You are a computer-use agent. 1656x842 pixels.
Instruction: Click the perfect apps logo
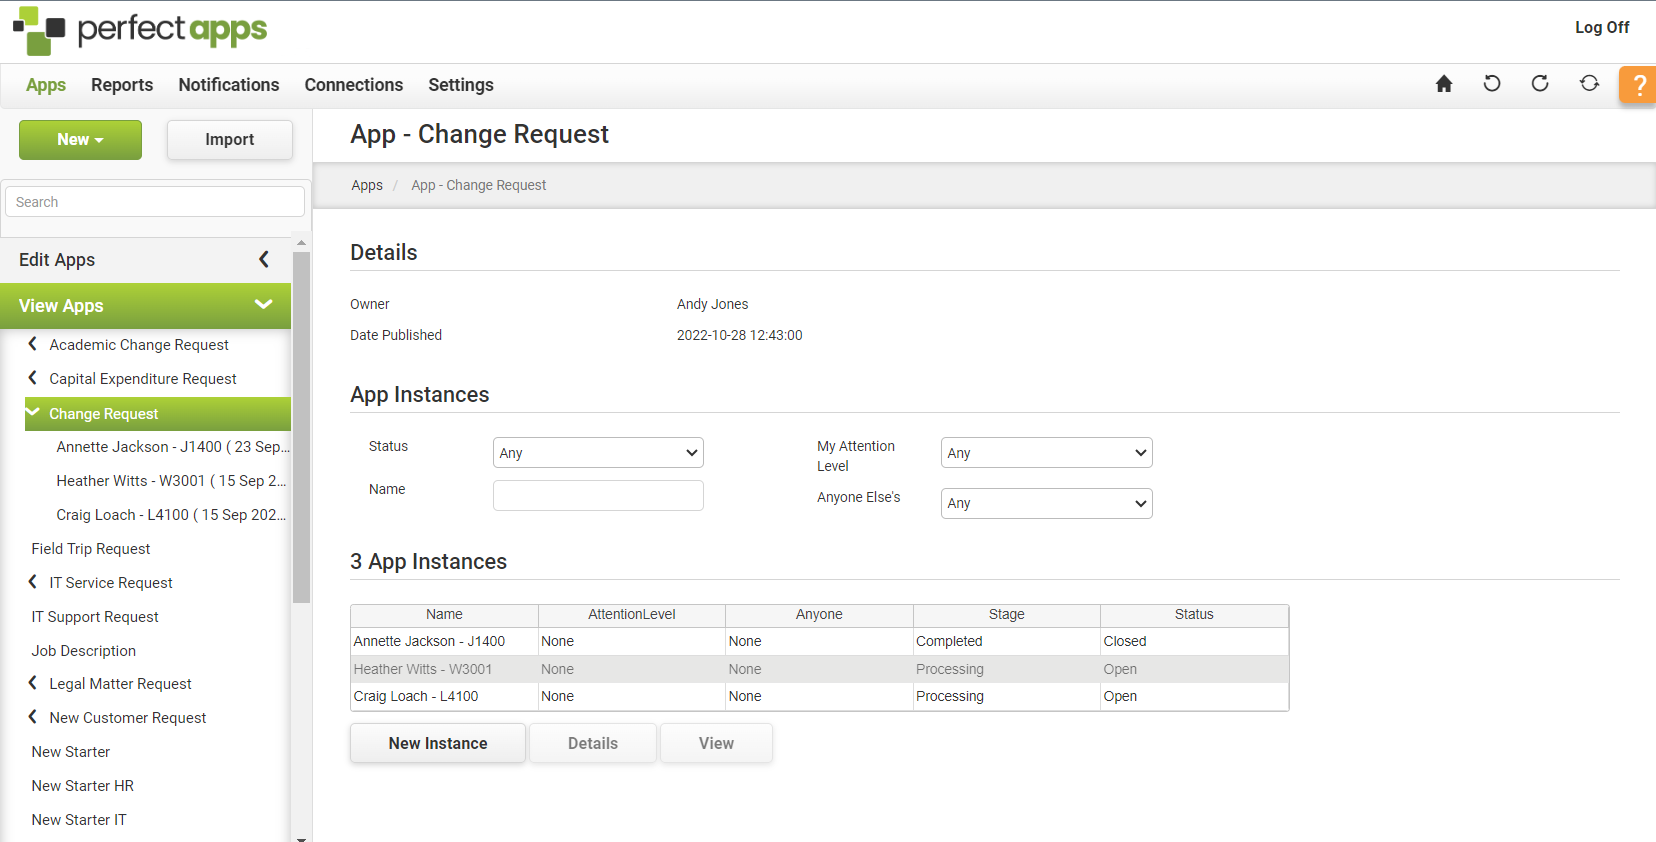click(x=140, y=31)
